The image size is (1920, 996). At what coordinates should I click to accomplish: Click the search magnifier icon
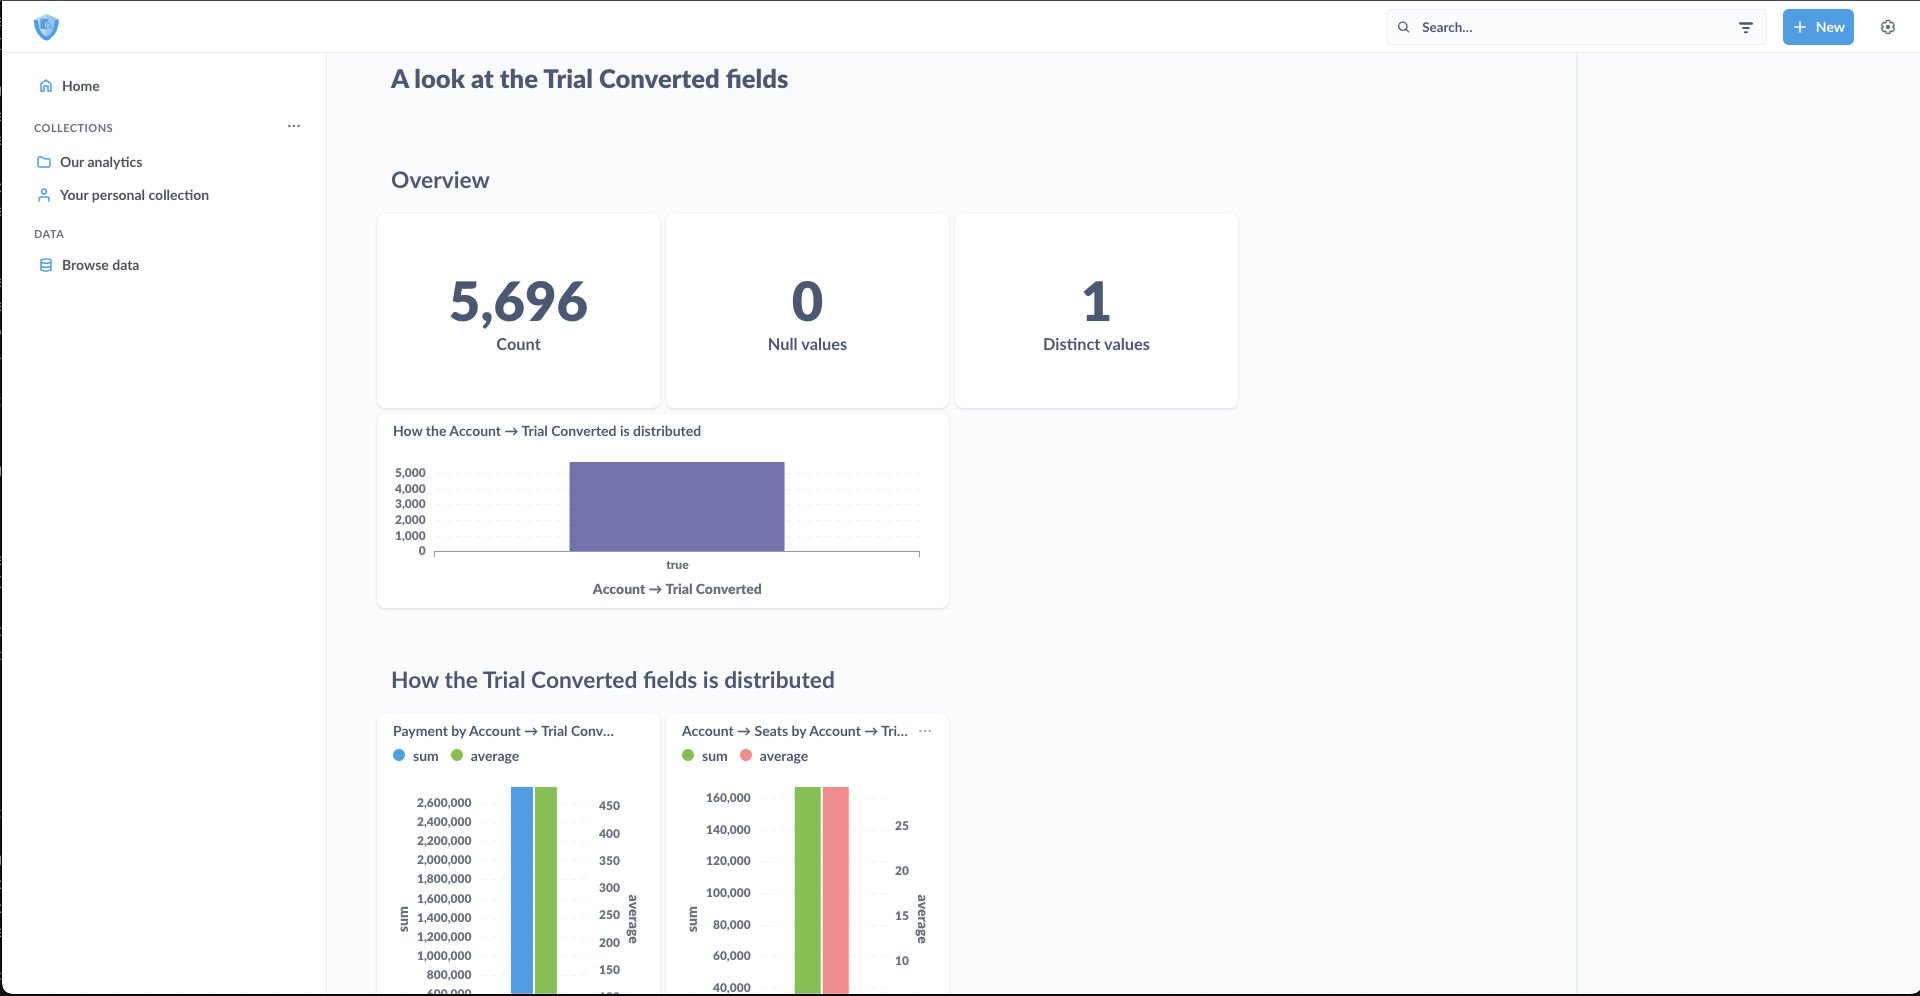1404,27
